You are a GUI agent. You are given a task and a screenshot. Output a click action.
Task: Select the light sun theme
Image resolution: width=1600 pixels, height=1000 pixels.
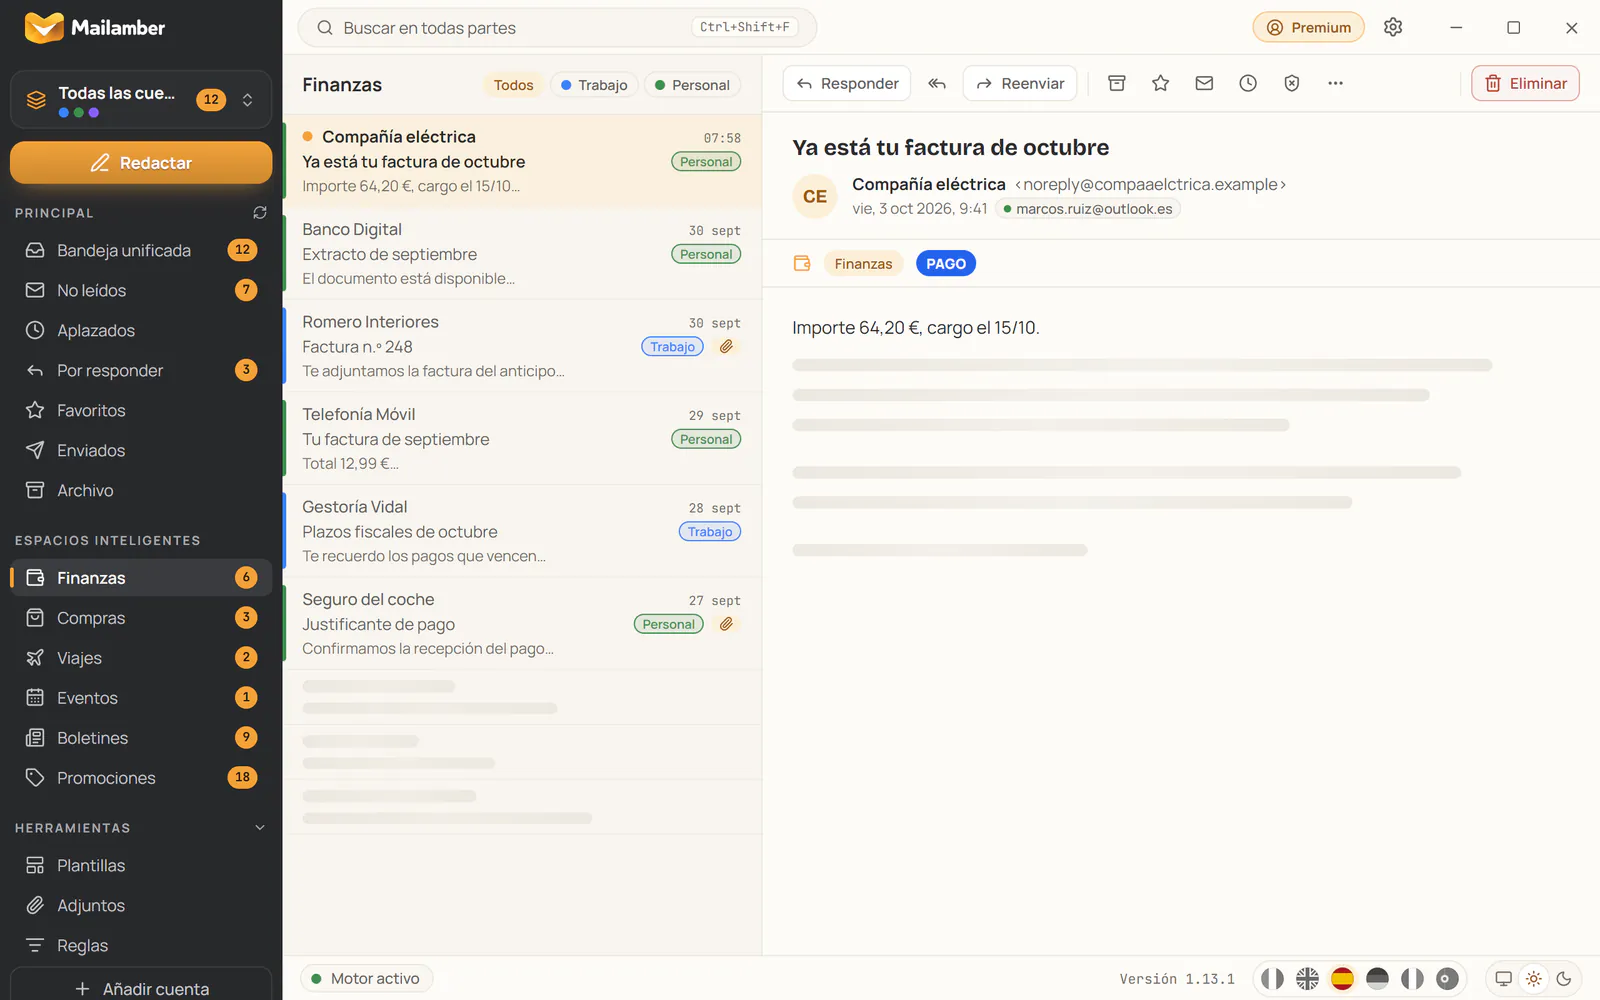click(1534, 978)
